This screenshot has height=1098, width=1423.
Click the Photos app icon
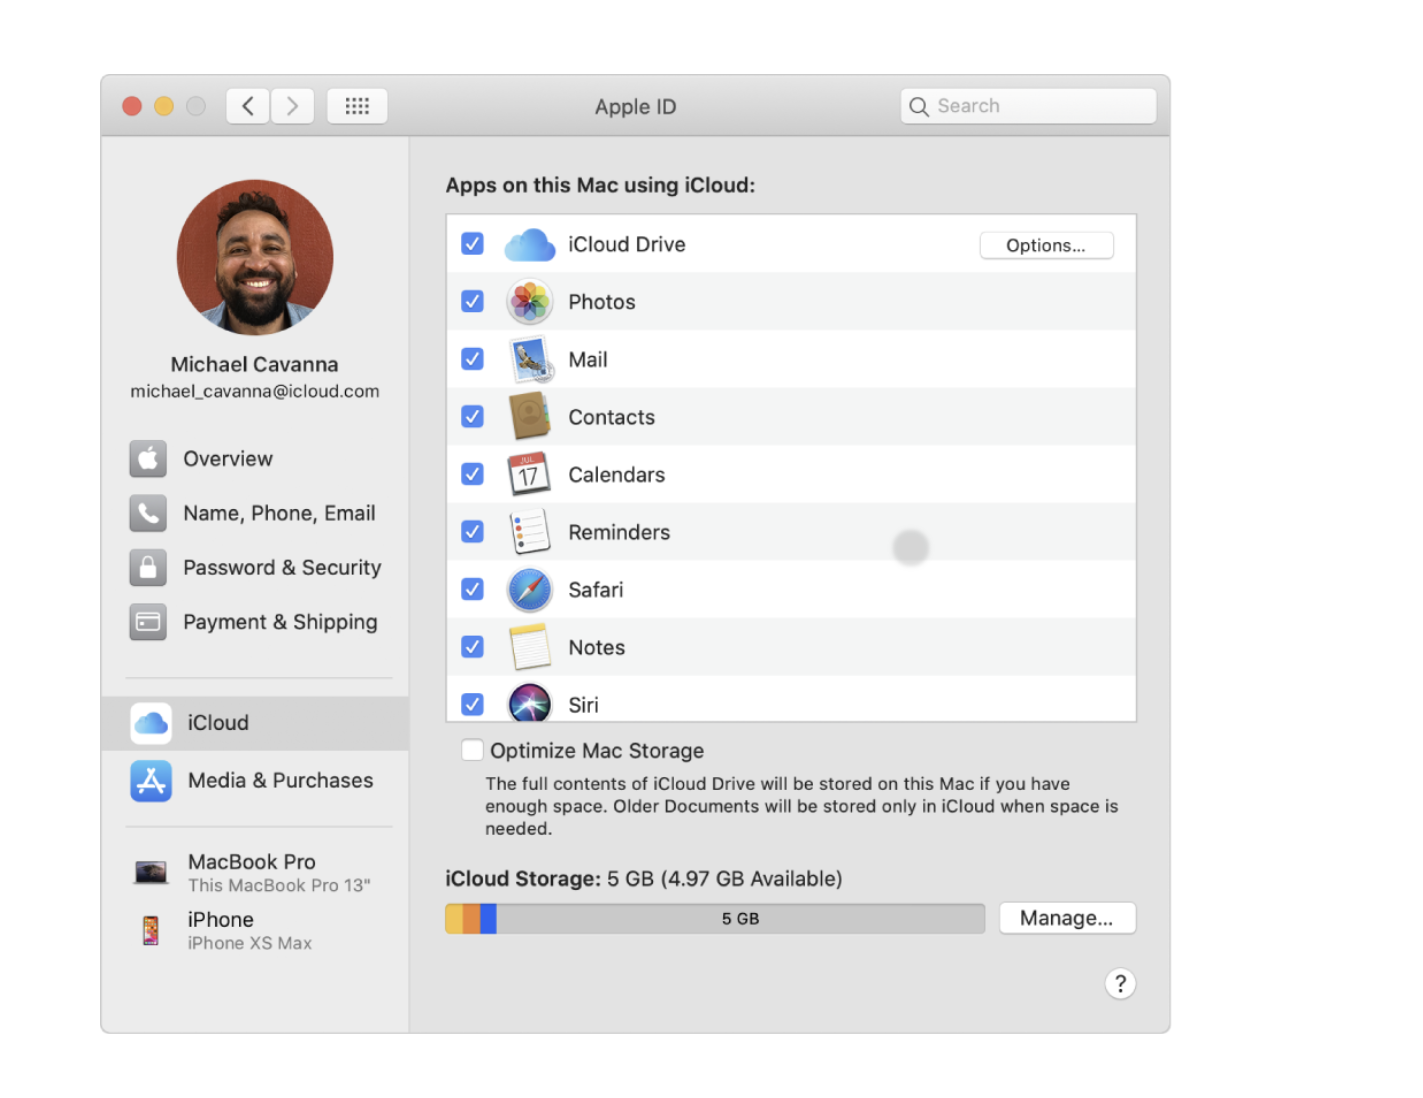point(529,302)
